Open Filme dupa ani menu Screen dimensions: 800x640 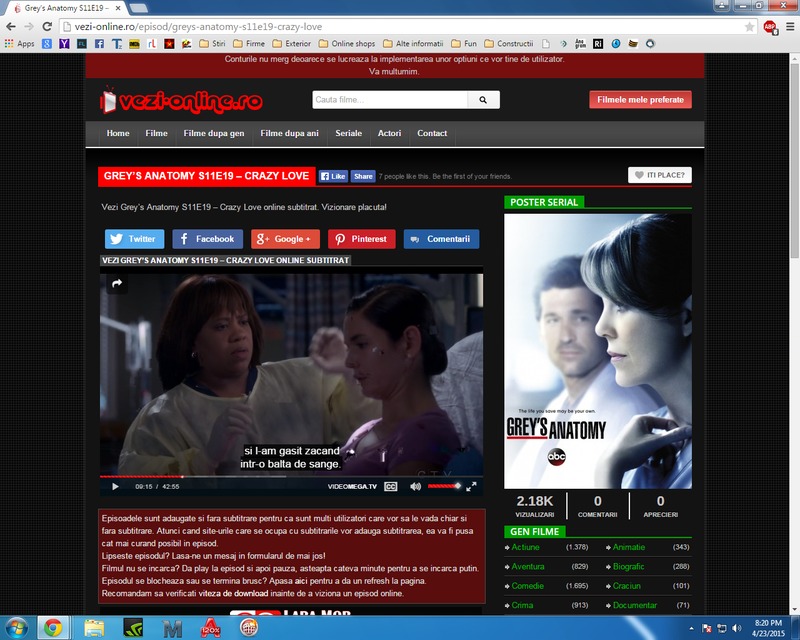[x=289, y=133]
